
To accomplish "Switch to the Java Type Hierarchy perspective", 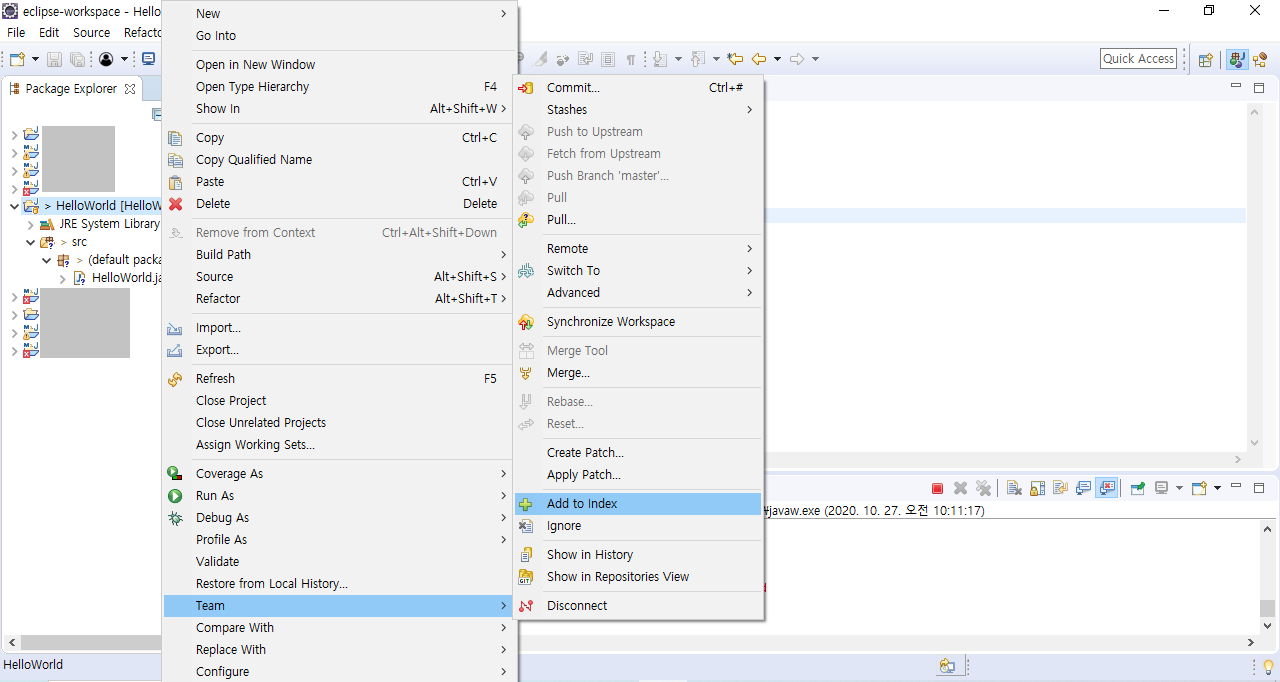I will [1260, 59].
